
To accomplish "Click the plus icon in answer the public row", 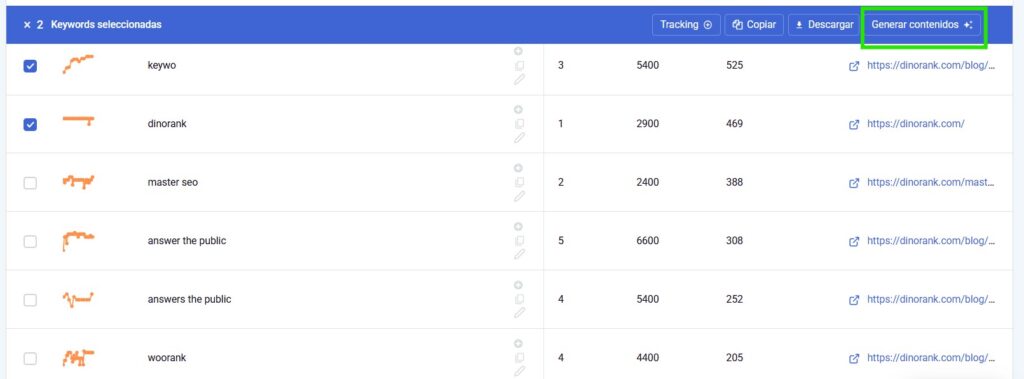I will pos(519,226).
